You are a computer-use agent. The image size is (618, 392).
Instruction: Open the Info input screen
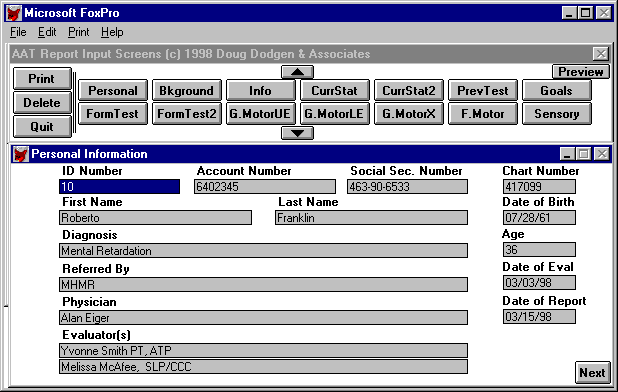click(261, 91)
